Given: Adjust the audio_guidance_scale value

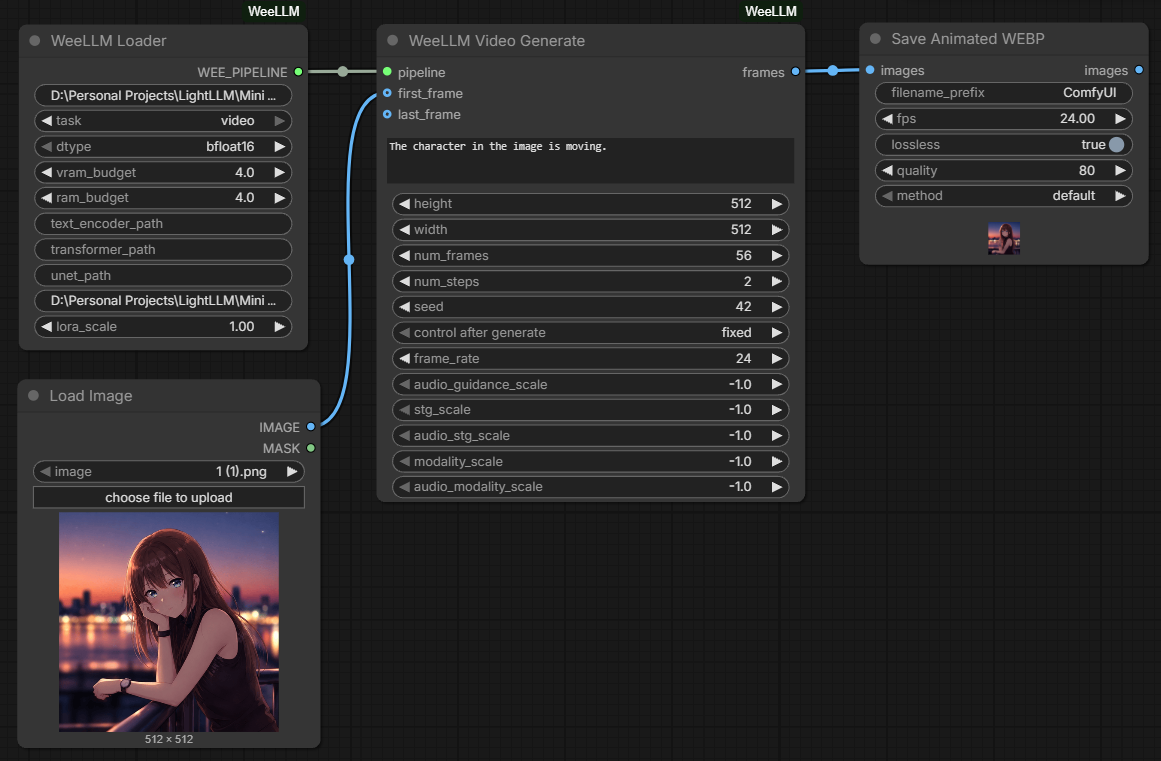Looking at the screenshot, I should (x=590, y=384).
